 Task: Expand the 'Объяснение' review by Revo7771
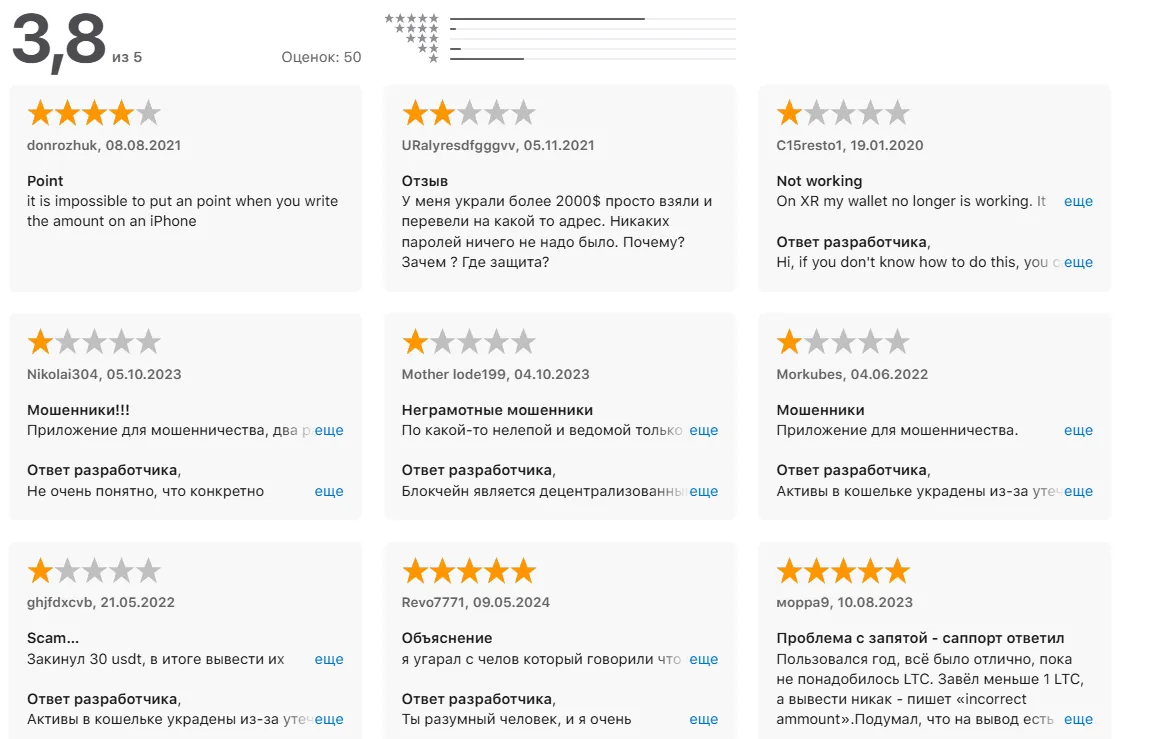[704, 659]
